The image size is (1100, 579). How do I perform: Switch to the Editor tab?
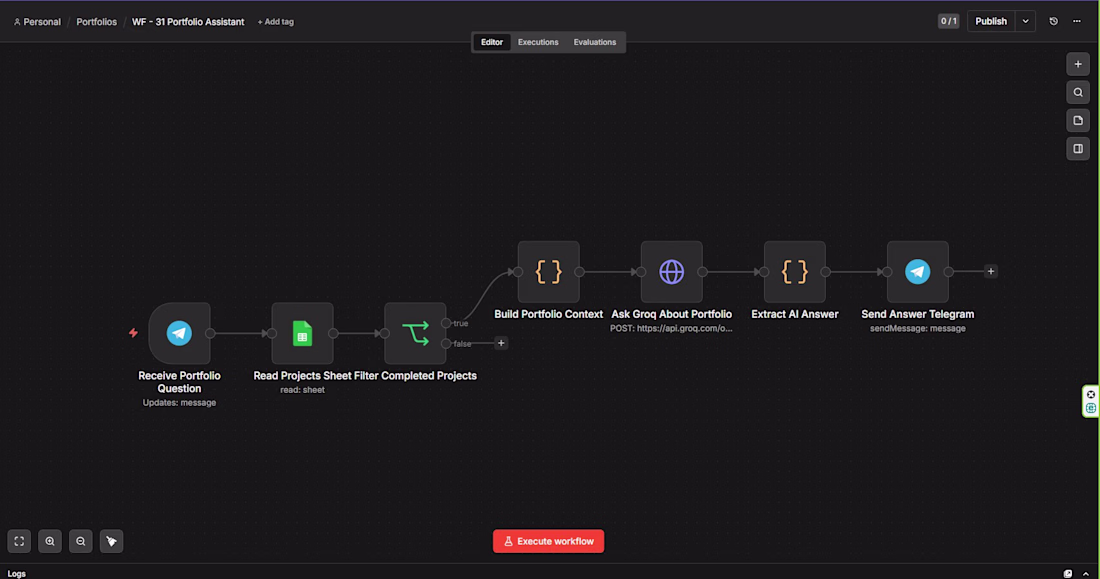pos(492,42)
